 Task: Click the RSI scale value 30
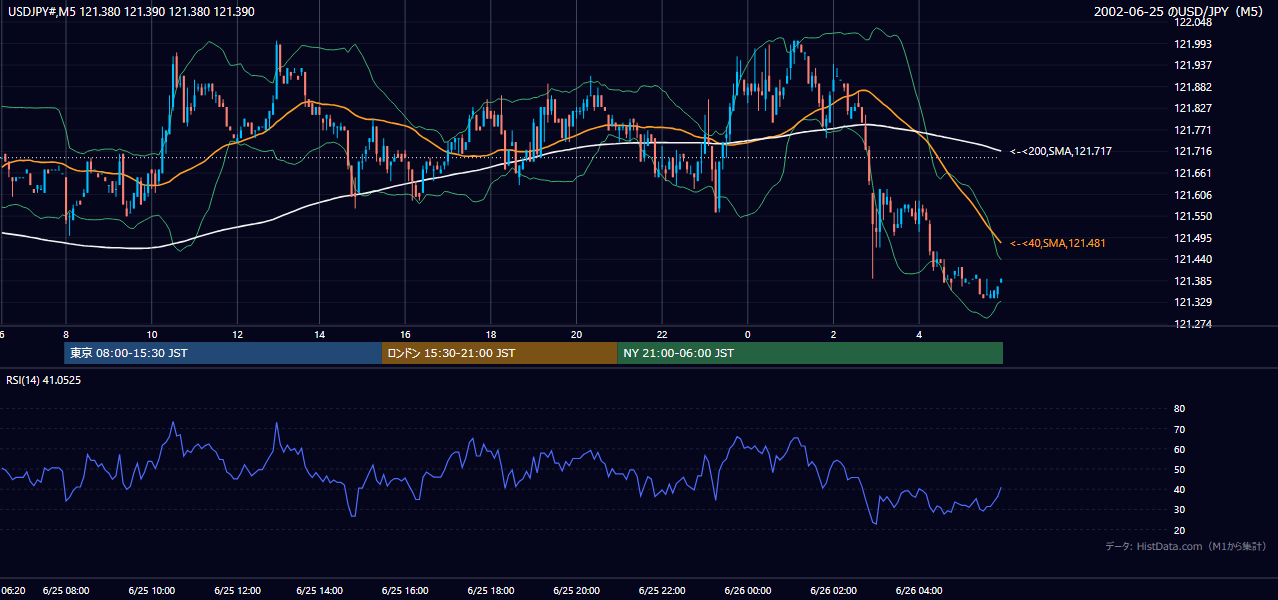(x=1180, y=510)
